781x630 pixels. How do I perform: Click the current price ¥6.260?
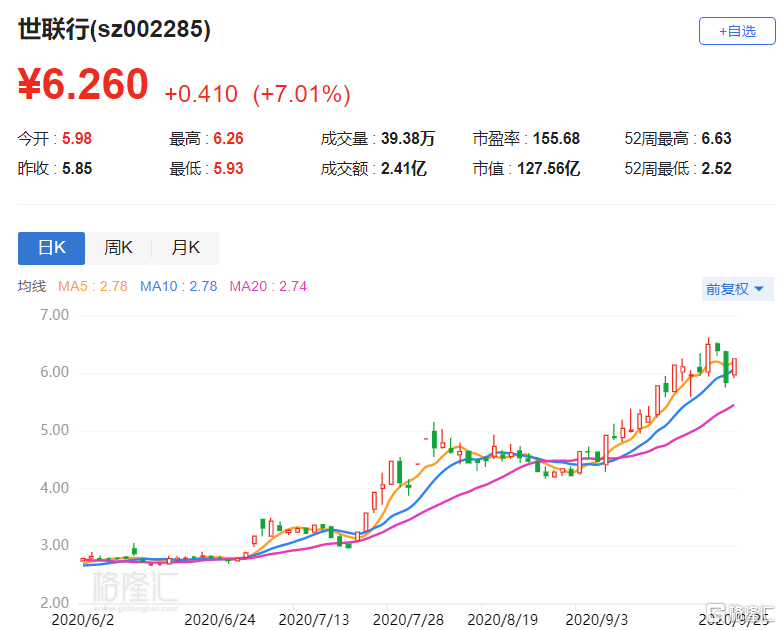(x=83, y=84)
